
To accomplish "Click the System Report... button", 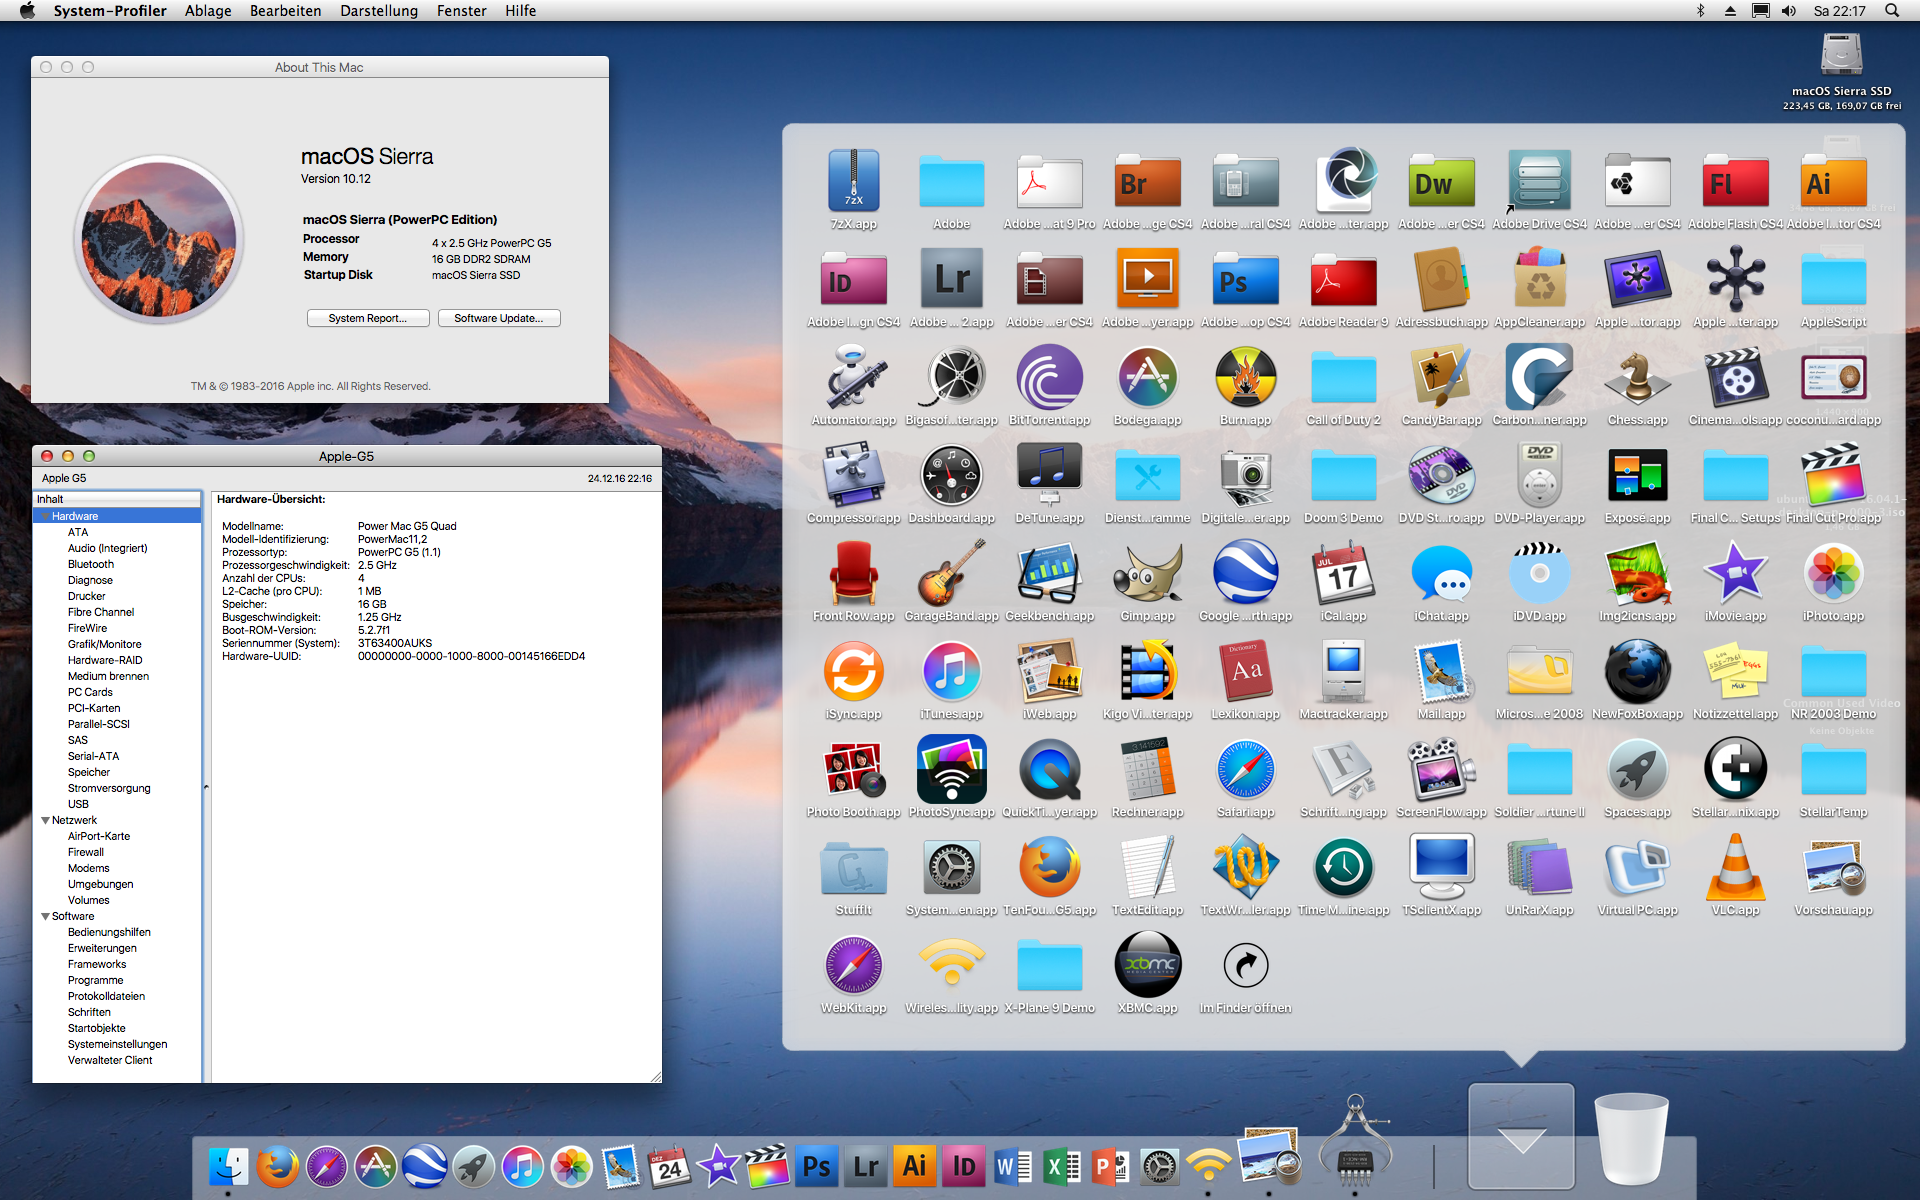I will pyautogui.click(x=368, y=318).
